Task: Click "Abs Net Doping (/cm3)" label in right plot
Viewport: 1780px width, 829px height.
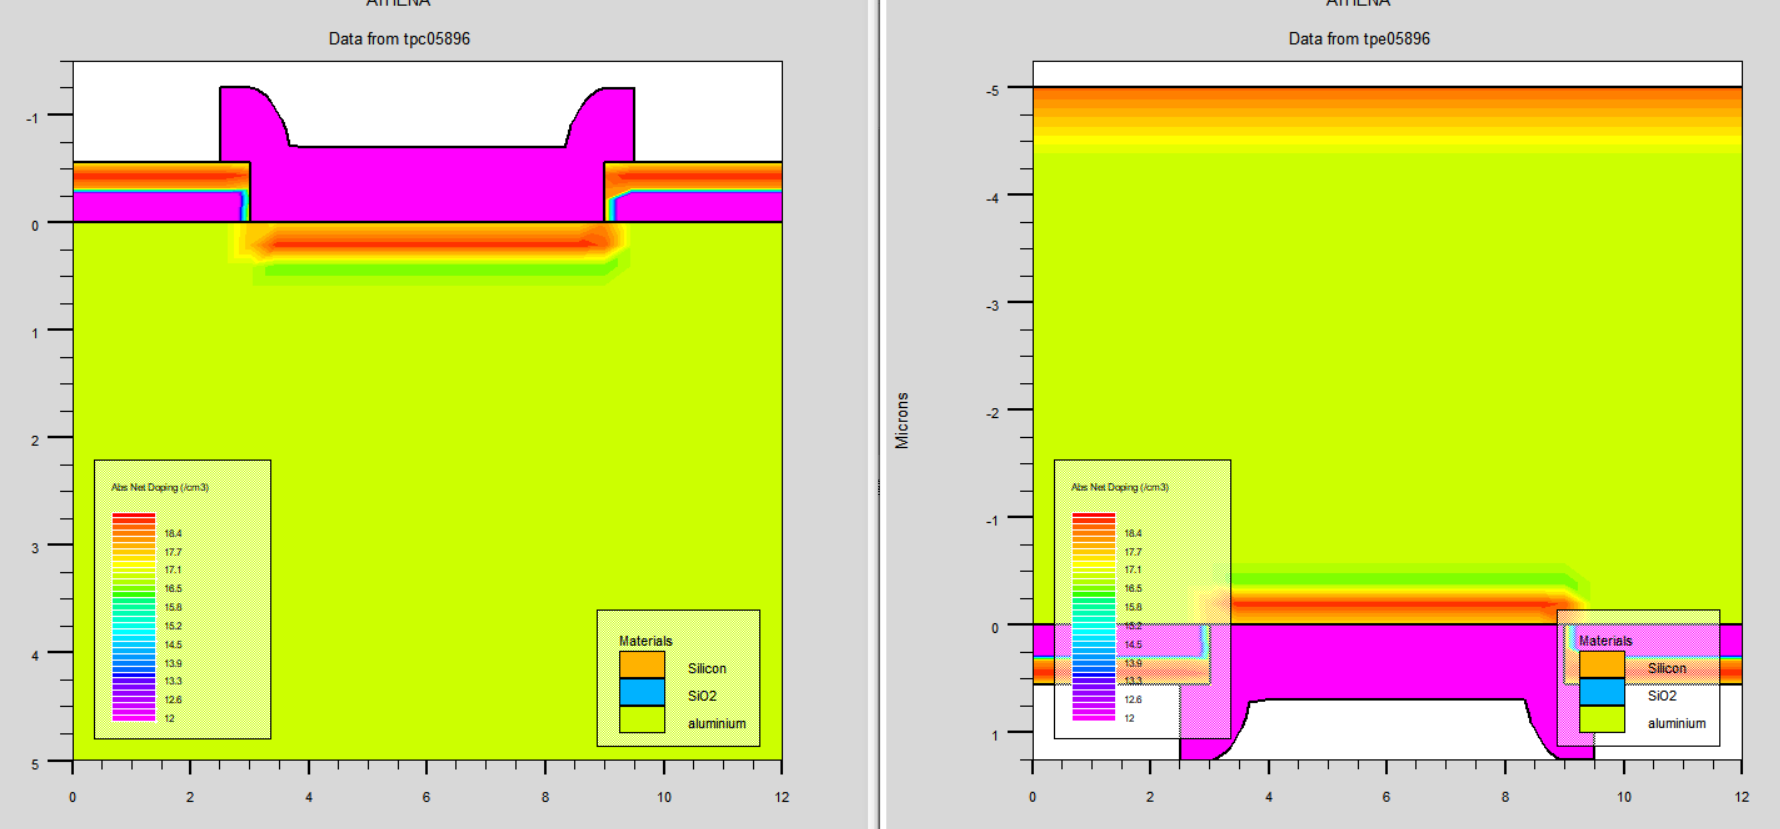Action: coord(1120,487)
